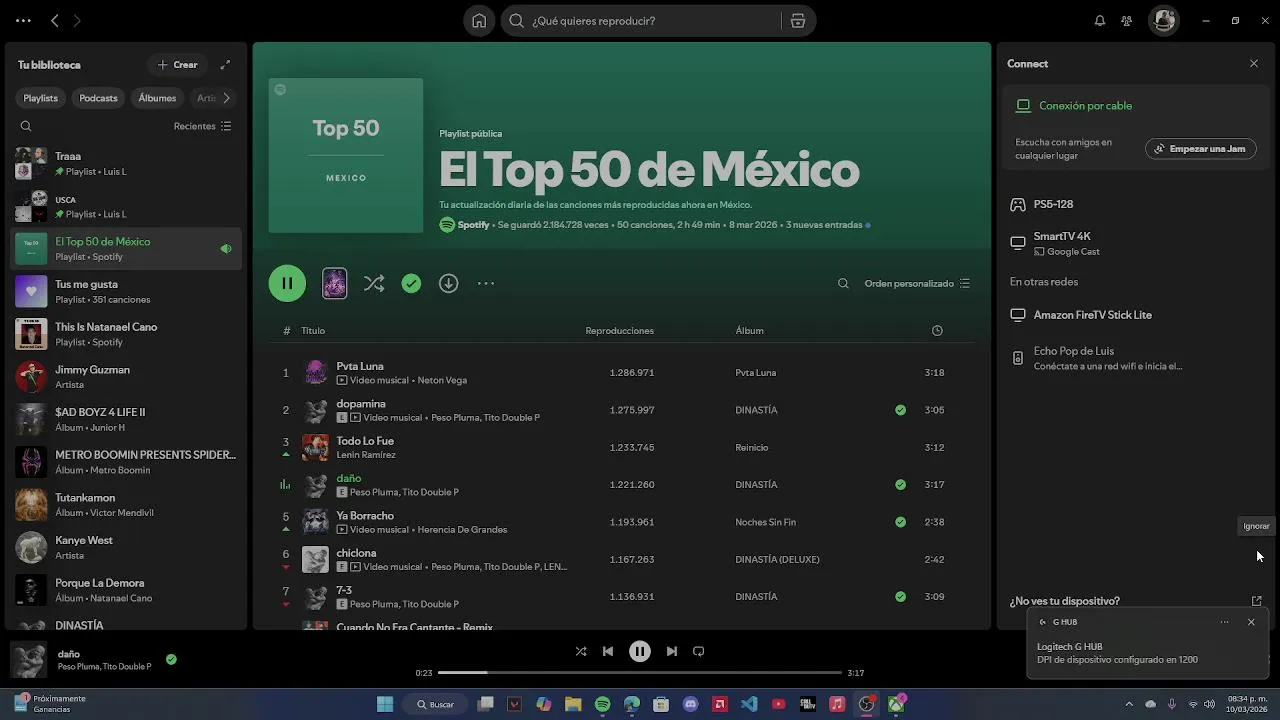Open the Home icon button

point(479,21)
